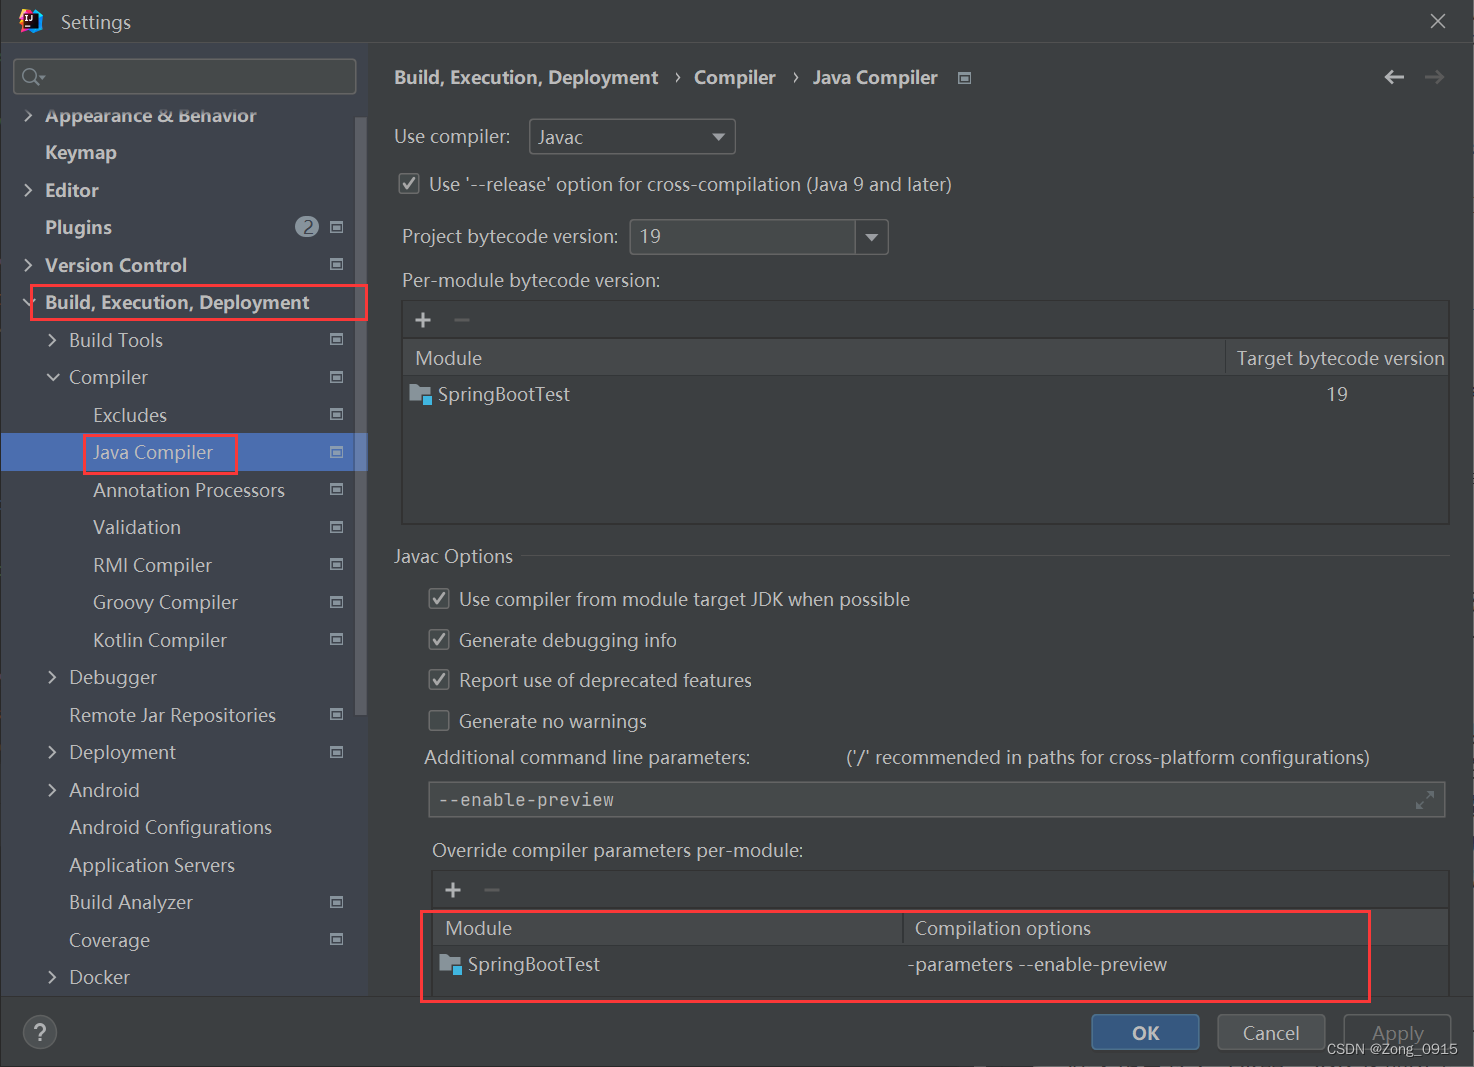
Task: Open the Use compiler Javac dropdown
Action: 632,137
